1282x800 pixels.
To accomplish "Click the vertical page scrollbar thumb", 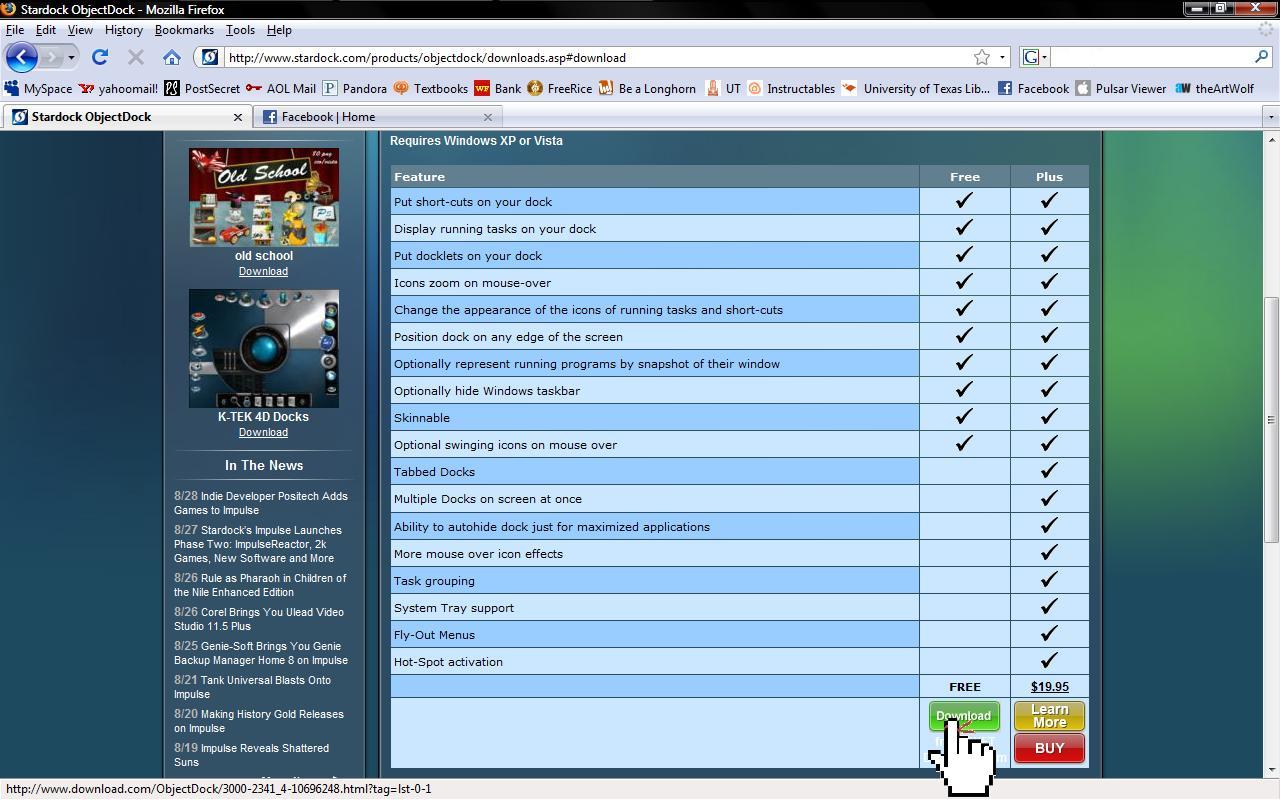I will (x=1271, y=420).
